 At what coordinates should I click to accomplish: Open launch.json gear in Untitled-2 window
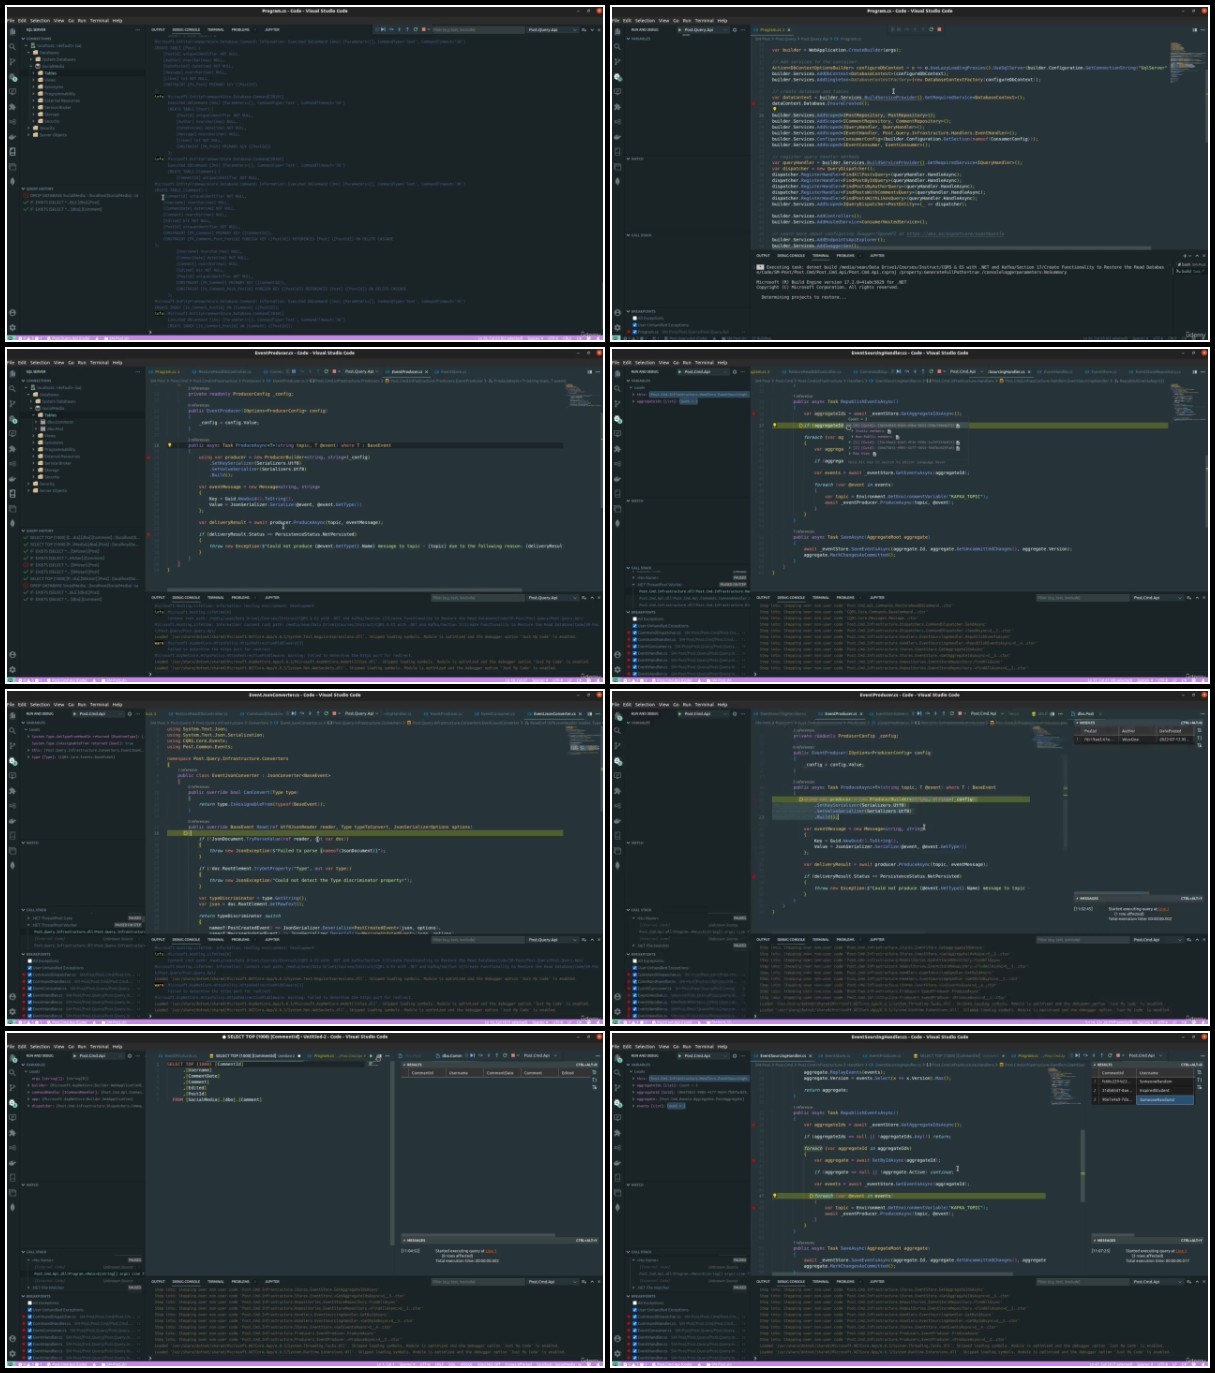coord(130,1055)
